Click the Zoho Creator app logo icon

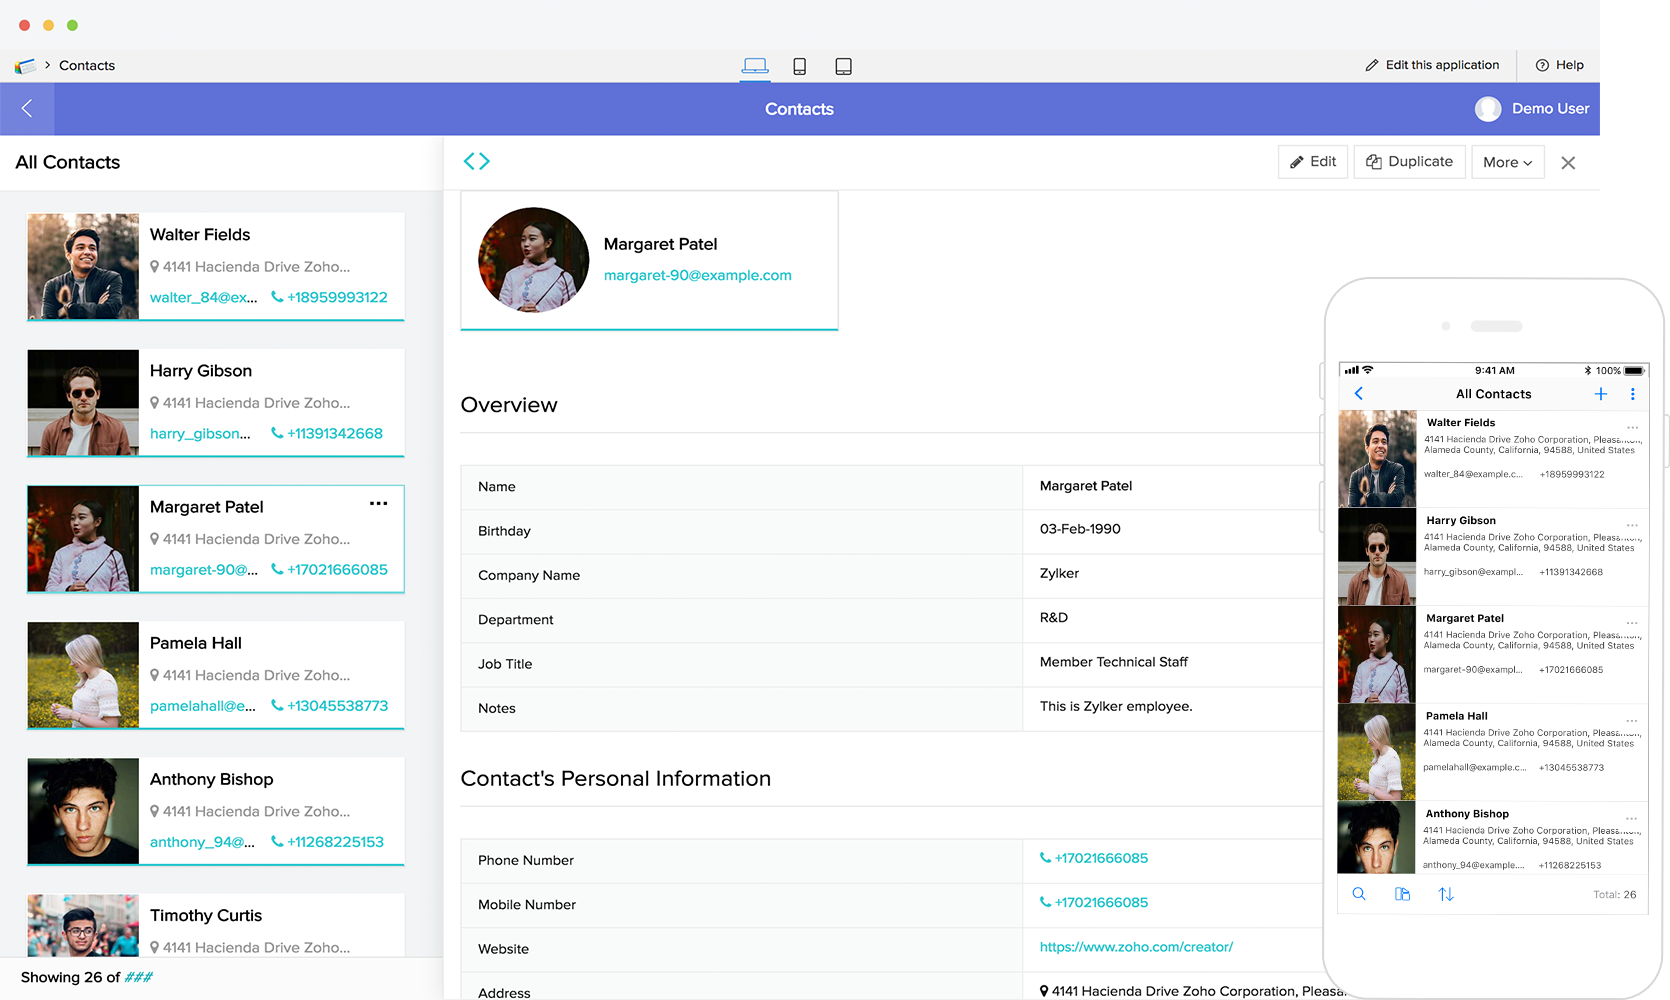25,66
